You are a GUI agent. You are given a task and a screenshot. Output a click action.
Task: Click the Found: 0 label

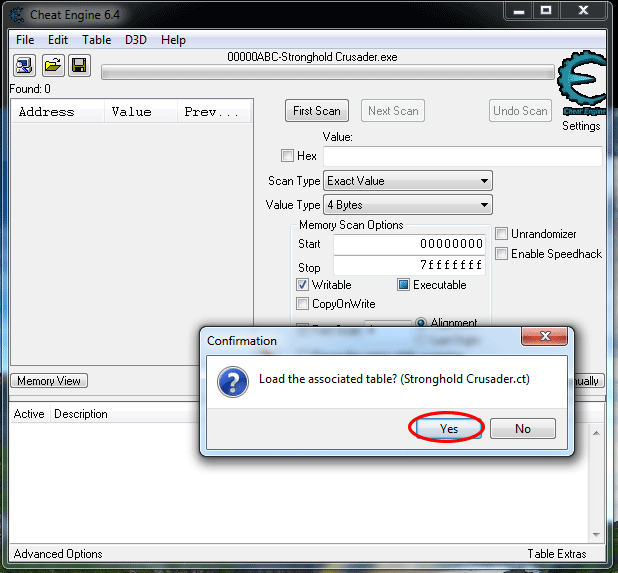point(30,89)
